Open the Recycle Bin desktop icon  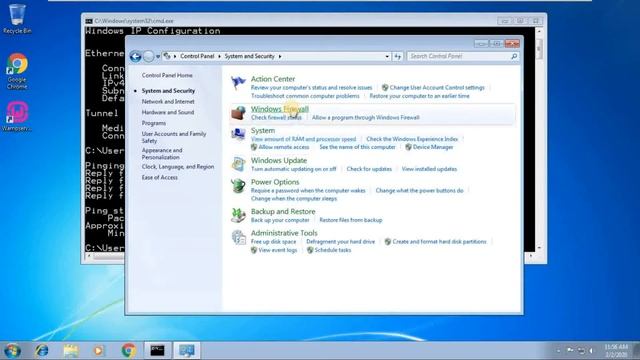click(17, 19)
